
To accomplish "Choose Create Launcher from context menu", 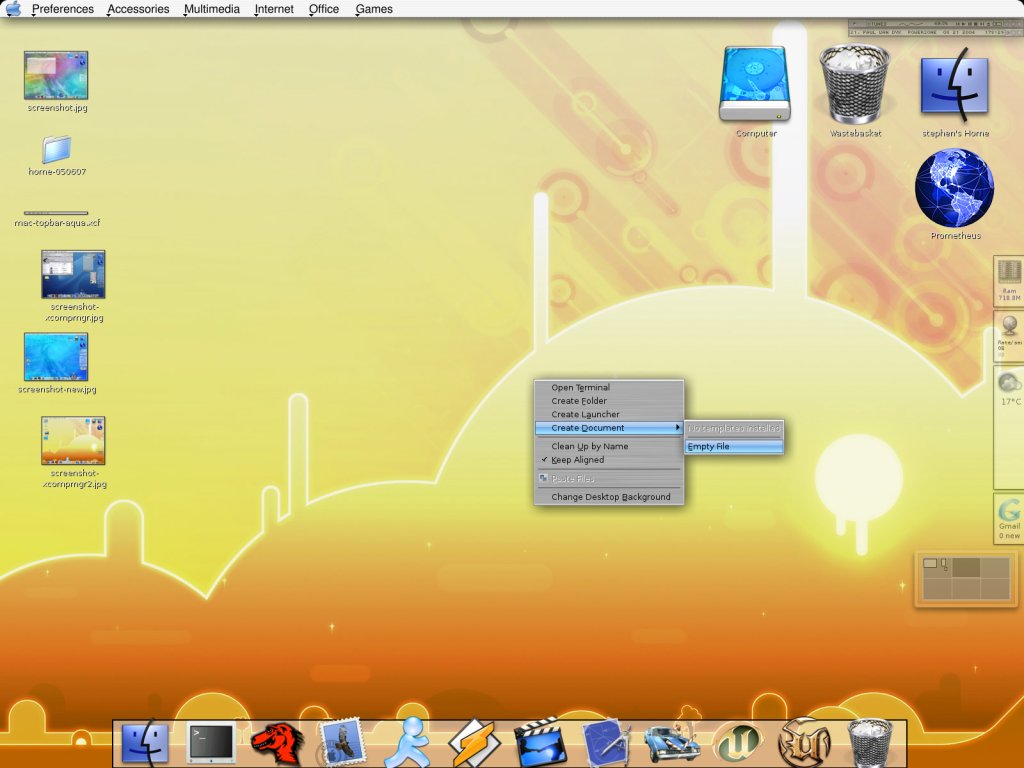I will point(609,414).
